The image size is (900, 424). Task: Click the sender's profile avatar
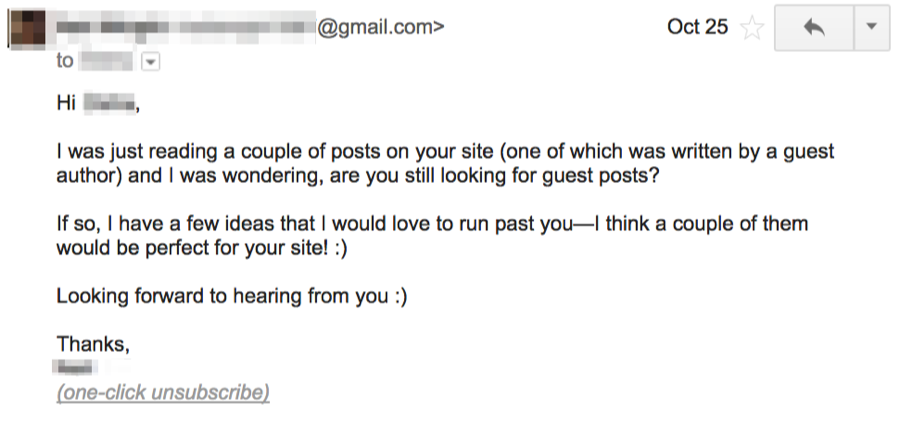coord(26,28)
